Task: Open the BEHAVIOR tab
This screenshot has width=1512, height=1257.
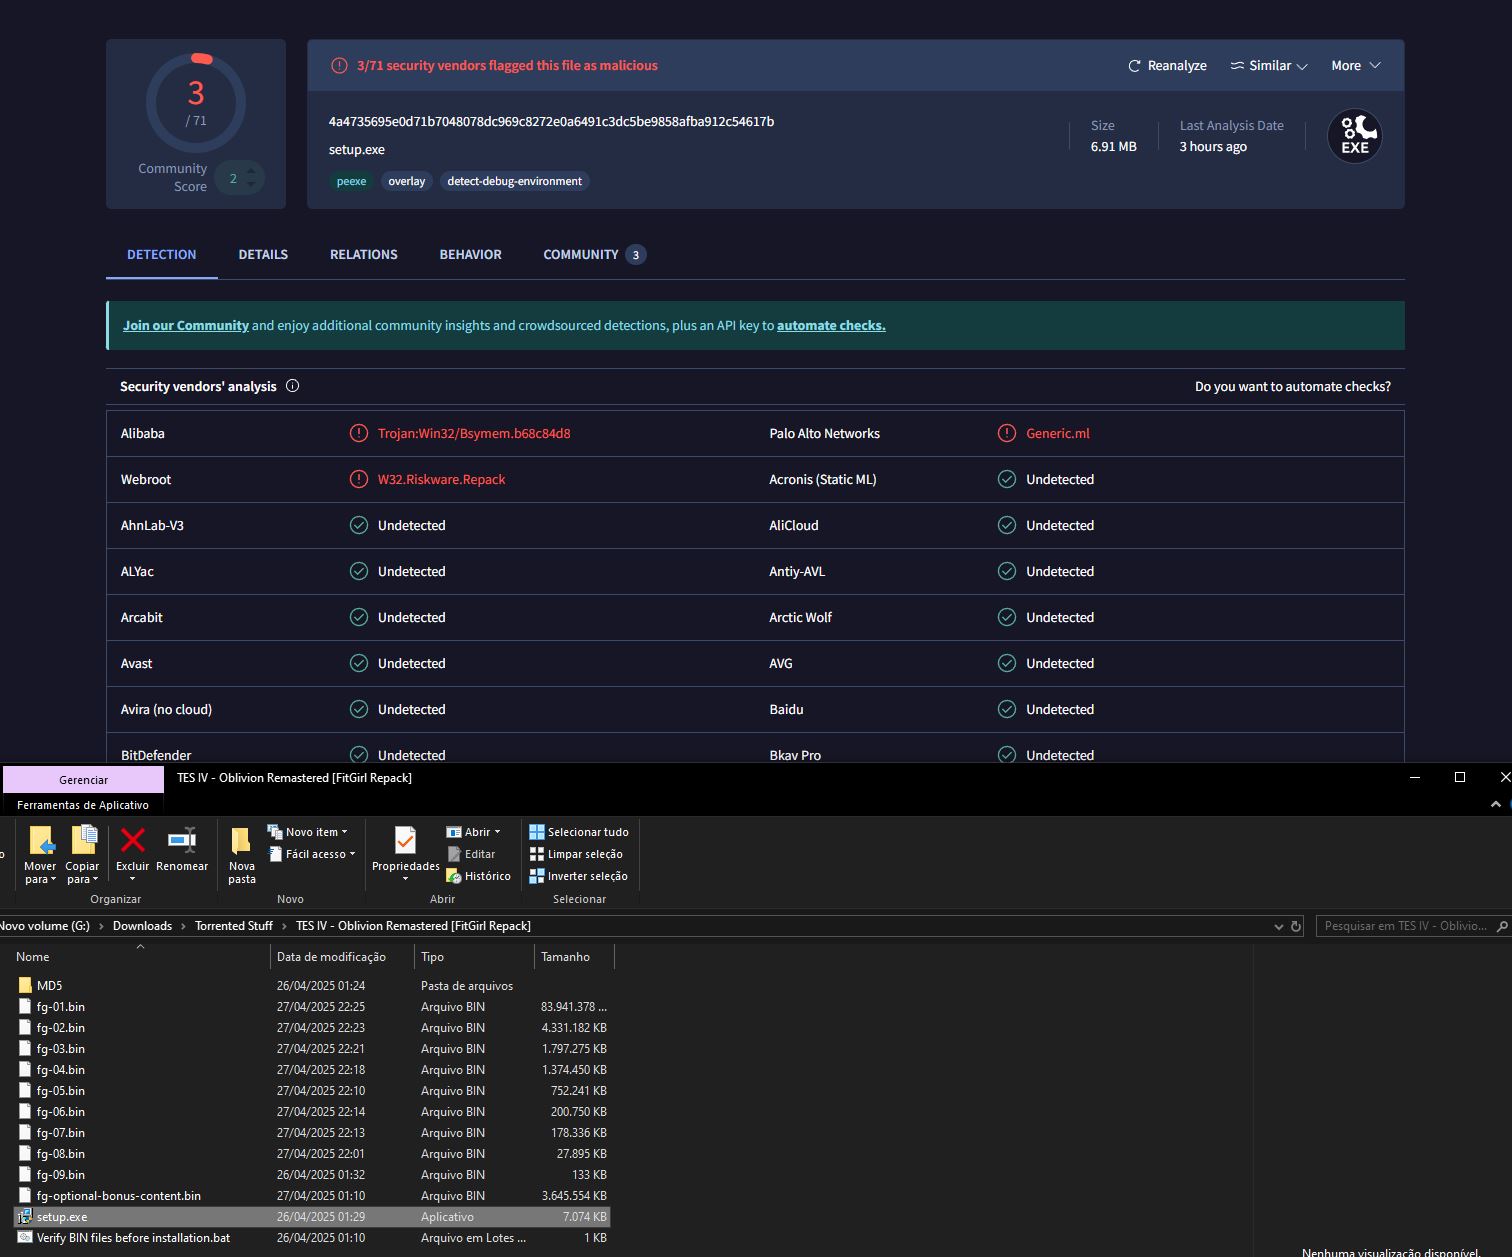Action: [470, 255]
